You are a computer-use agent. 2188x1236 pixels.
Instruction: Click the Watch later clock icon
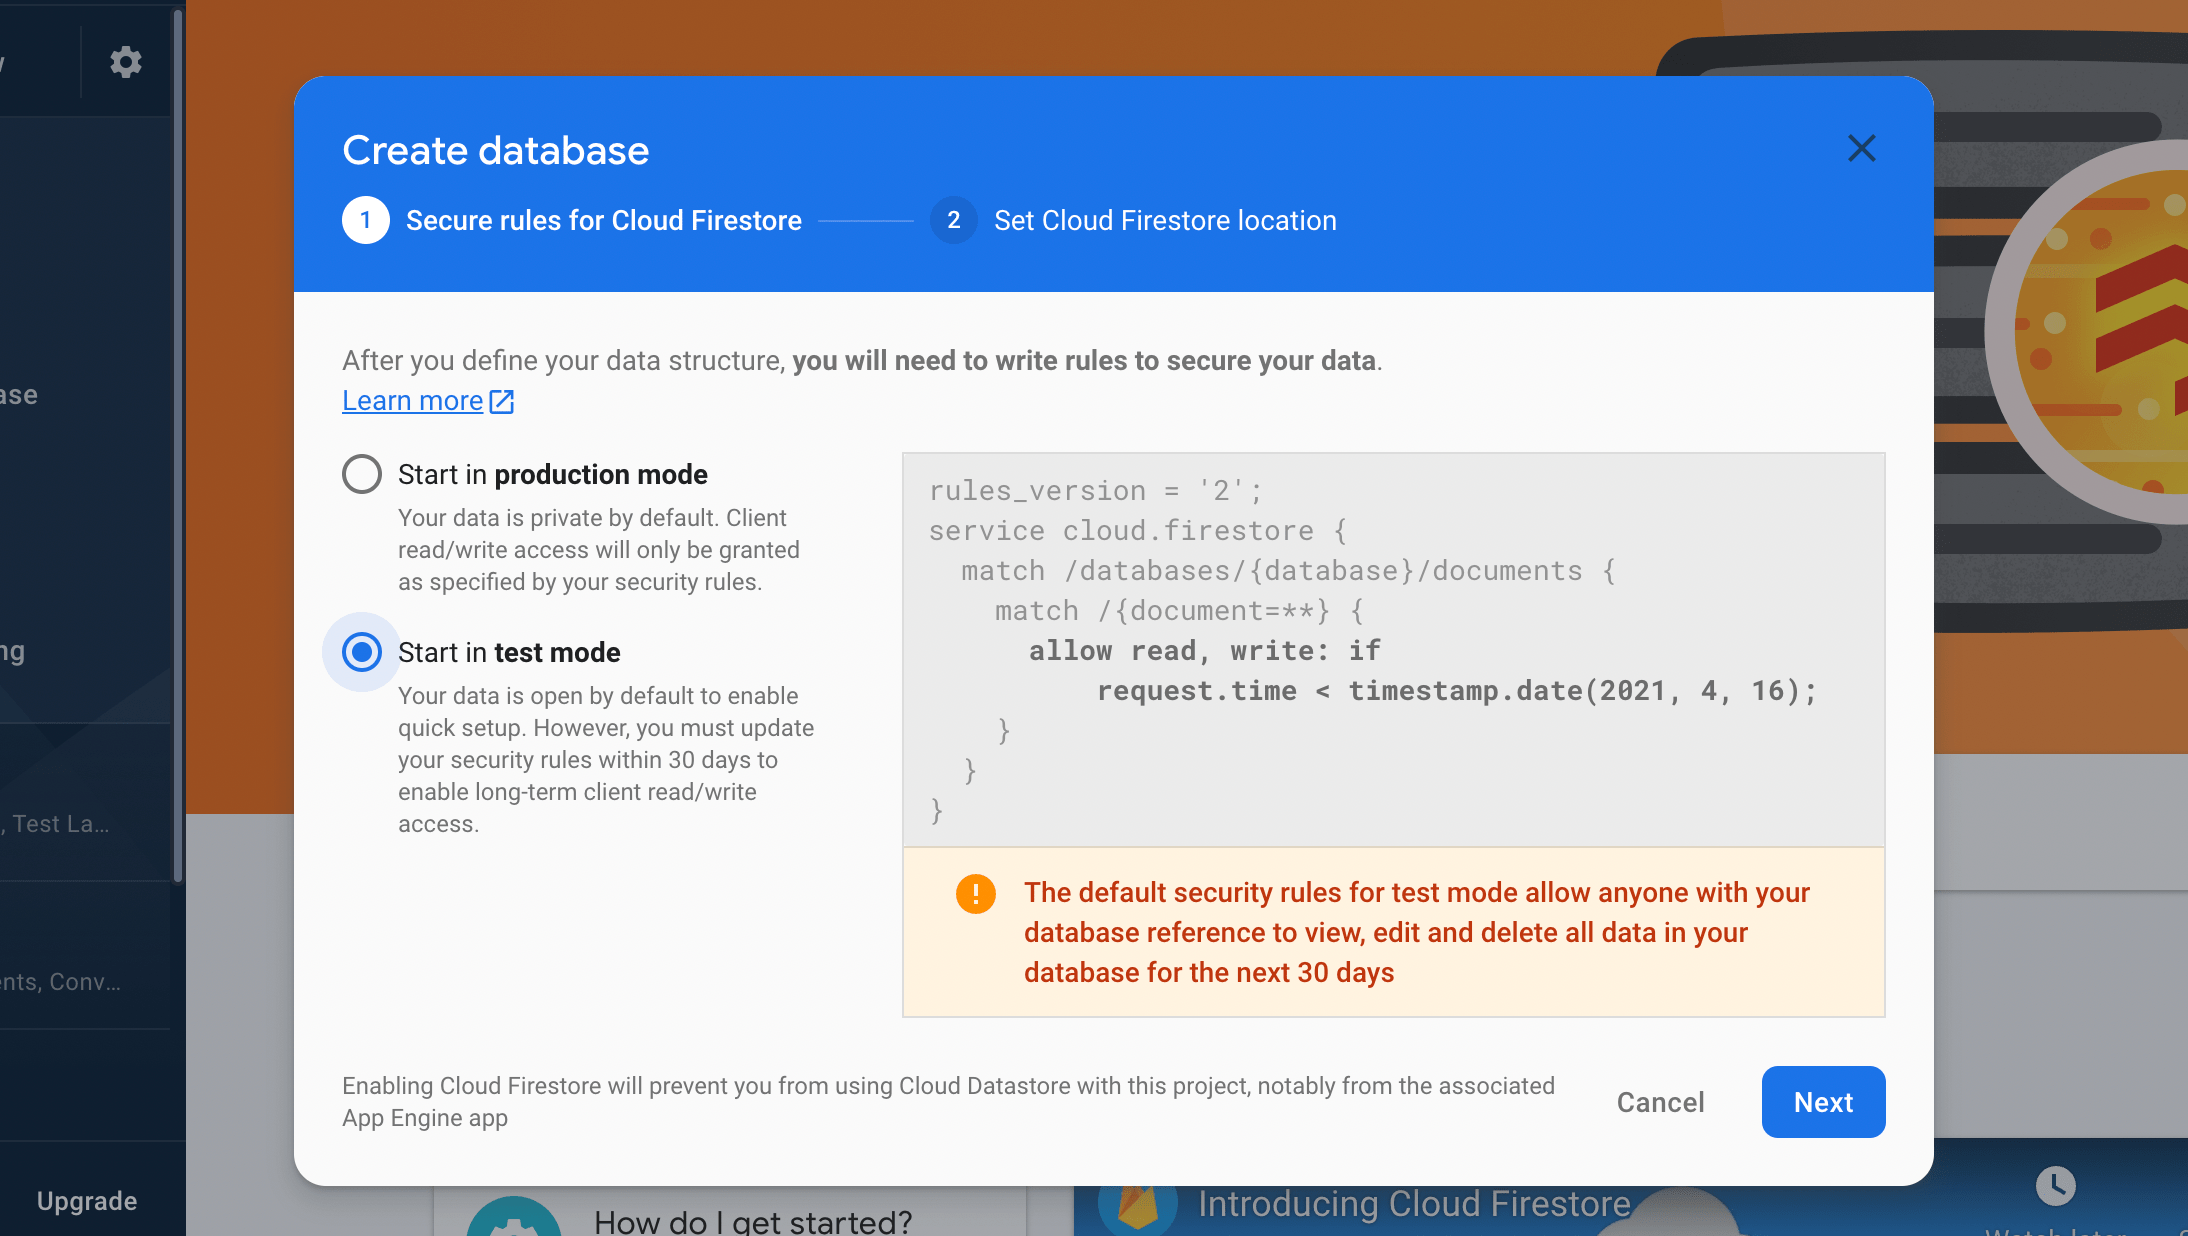click(2055, 1187)
